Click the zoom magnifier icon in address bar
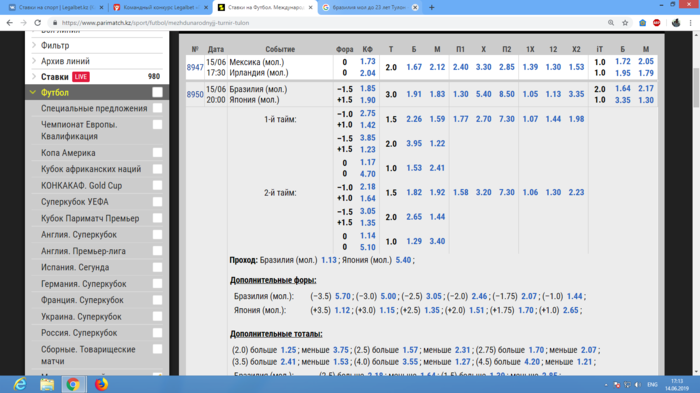The image size is (700, 393). [x=611, y=23]
